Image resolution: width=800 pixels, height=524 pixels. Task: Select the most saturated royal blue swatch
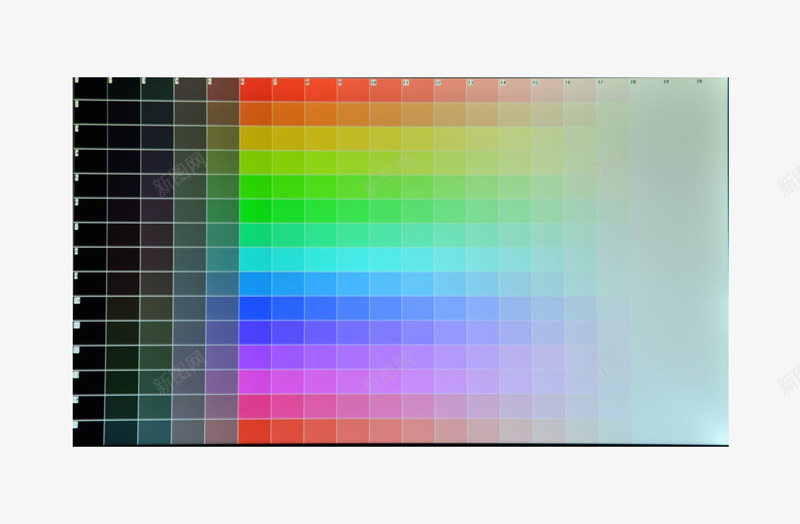(x=256, y=308)
